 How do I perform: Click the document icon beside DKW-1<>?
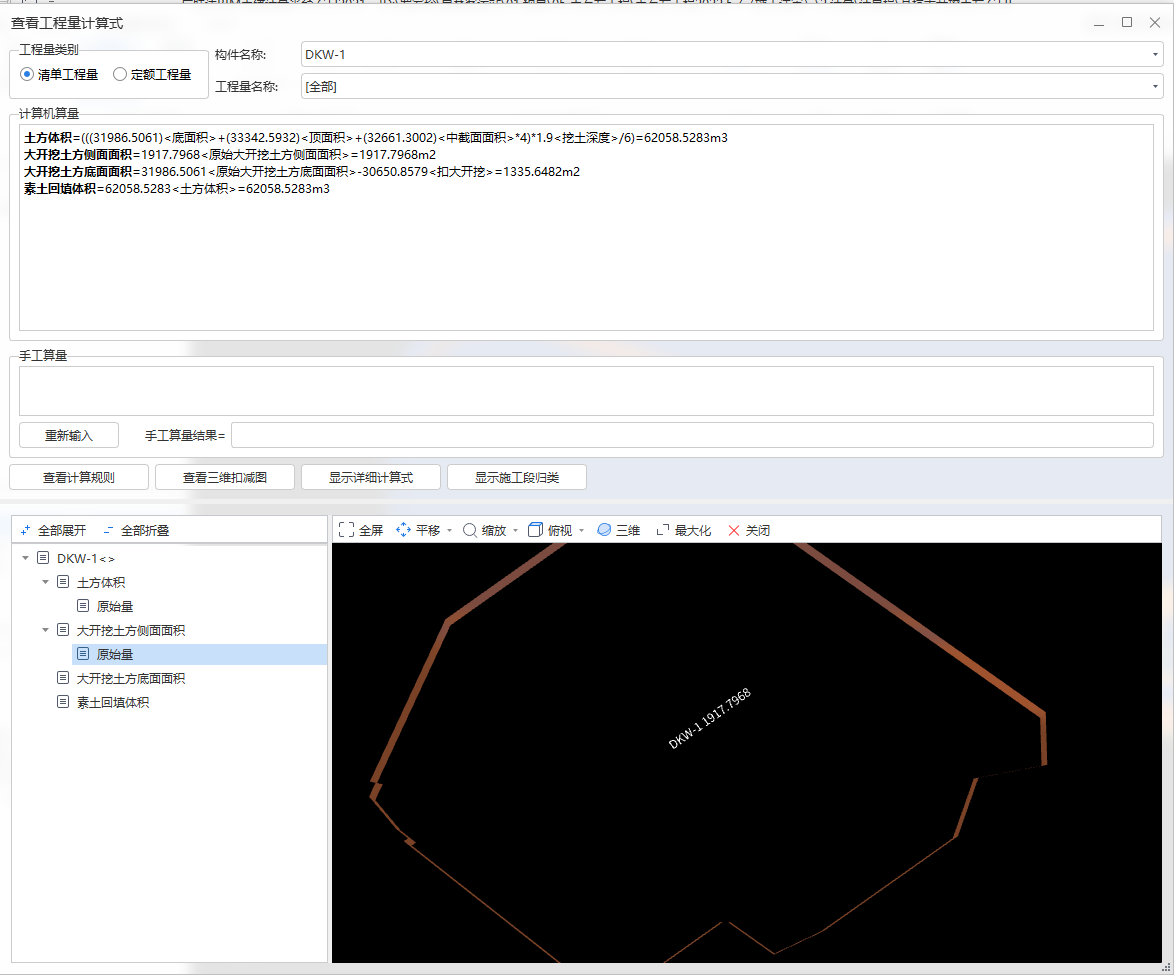(x=43, y=558)
